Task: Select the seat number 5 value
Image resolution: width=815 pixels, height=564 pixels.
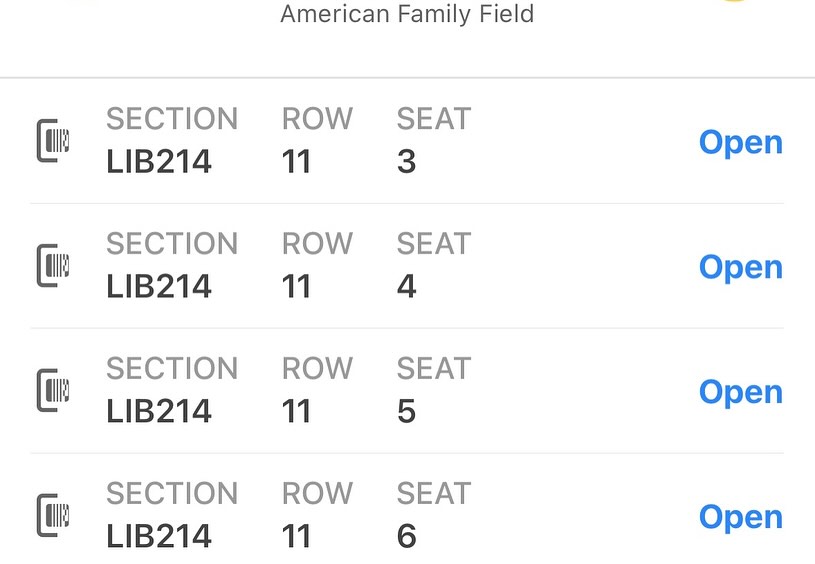Action: pyautogui.click(x=406, y=411)
